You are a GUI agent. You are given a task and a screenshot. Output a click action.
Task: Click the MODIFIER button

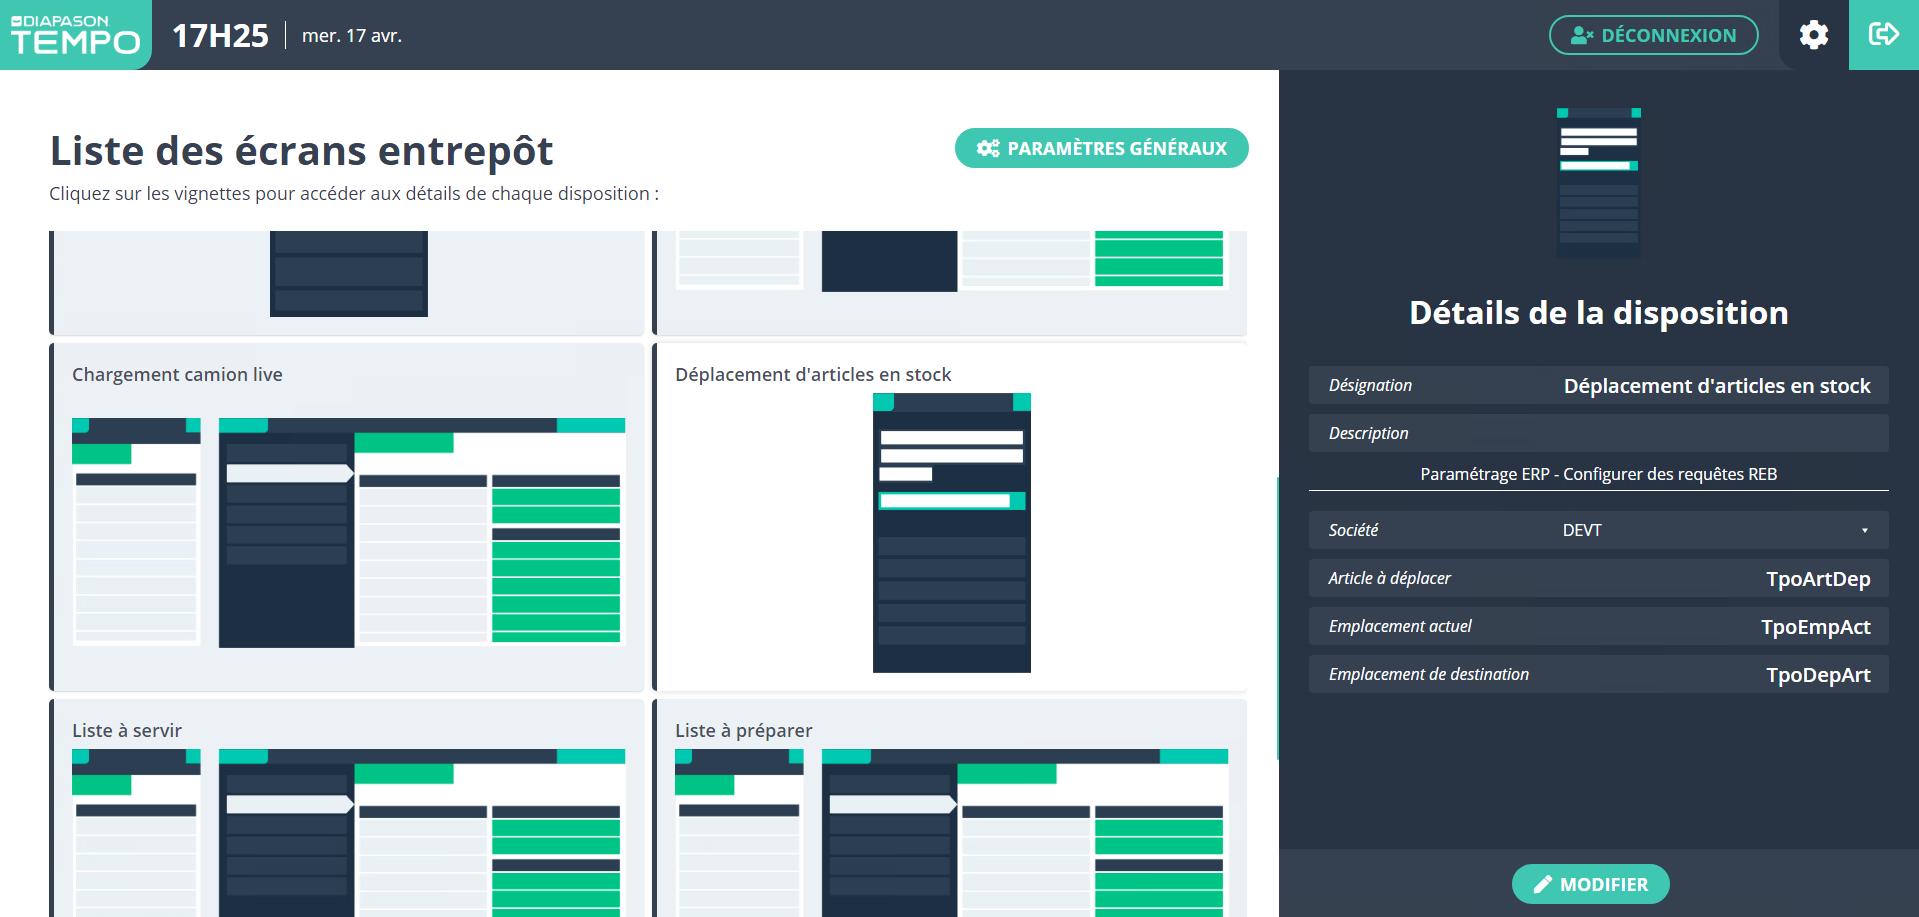pos(1590,884)
